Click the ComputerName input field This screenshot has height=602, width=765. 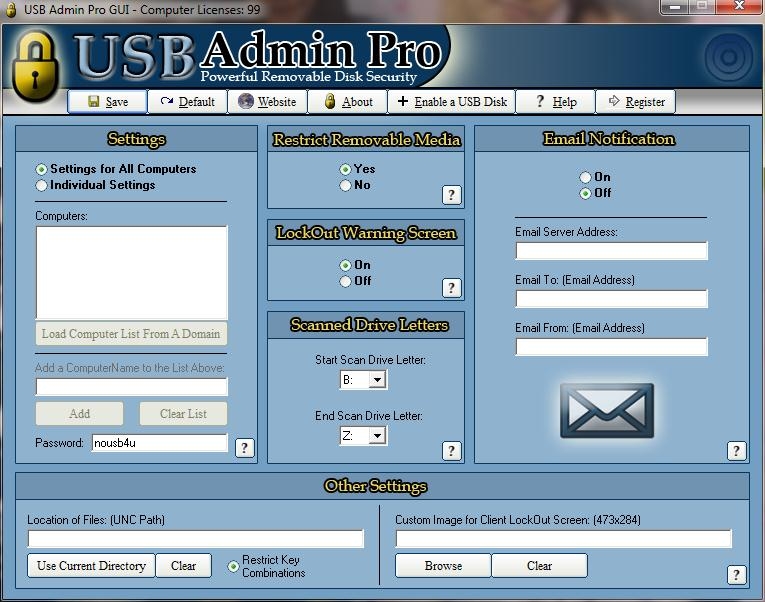click(x=132, y=387)
